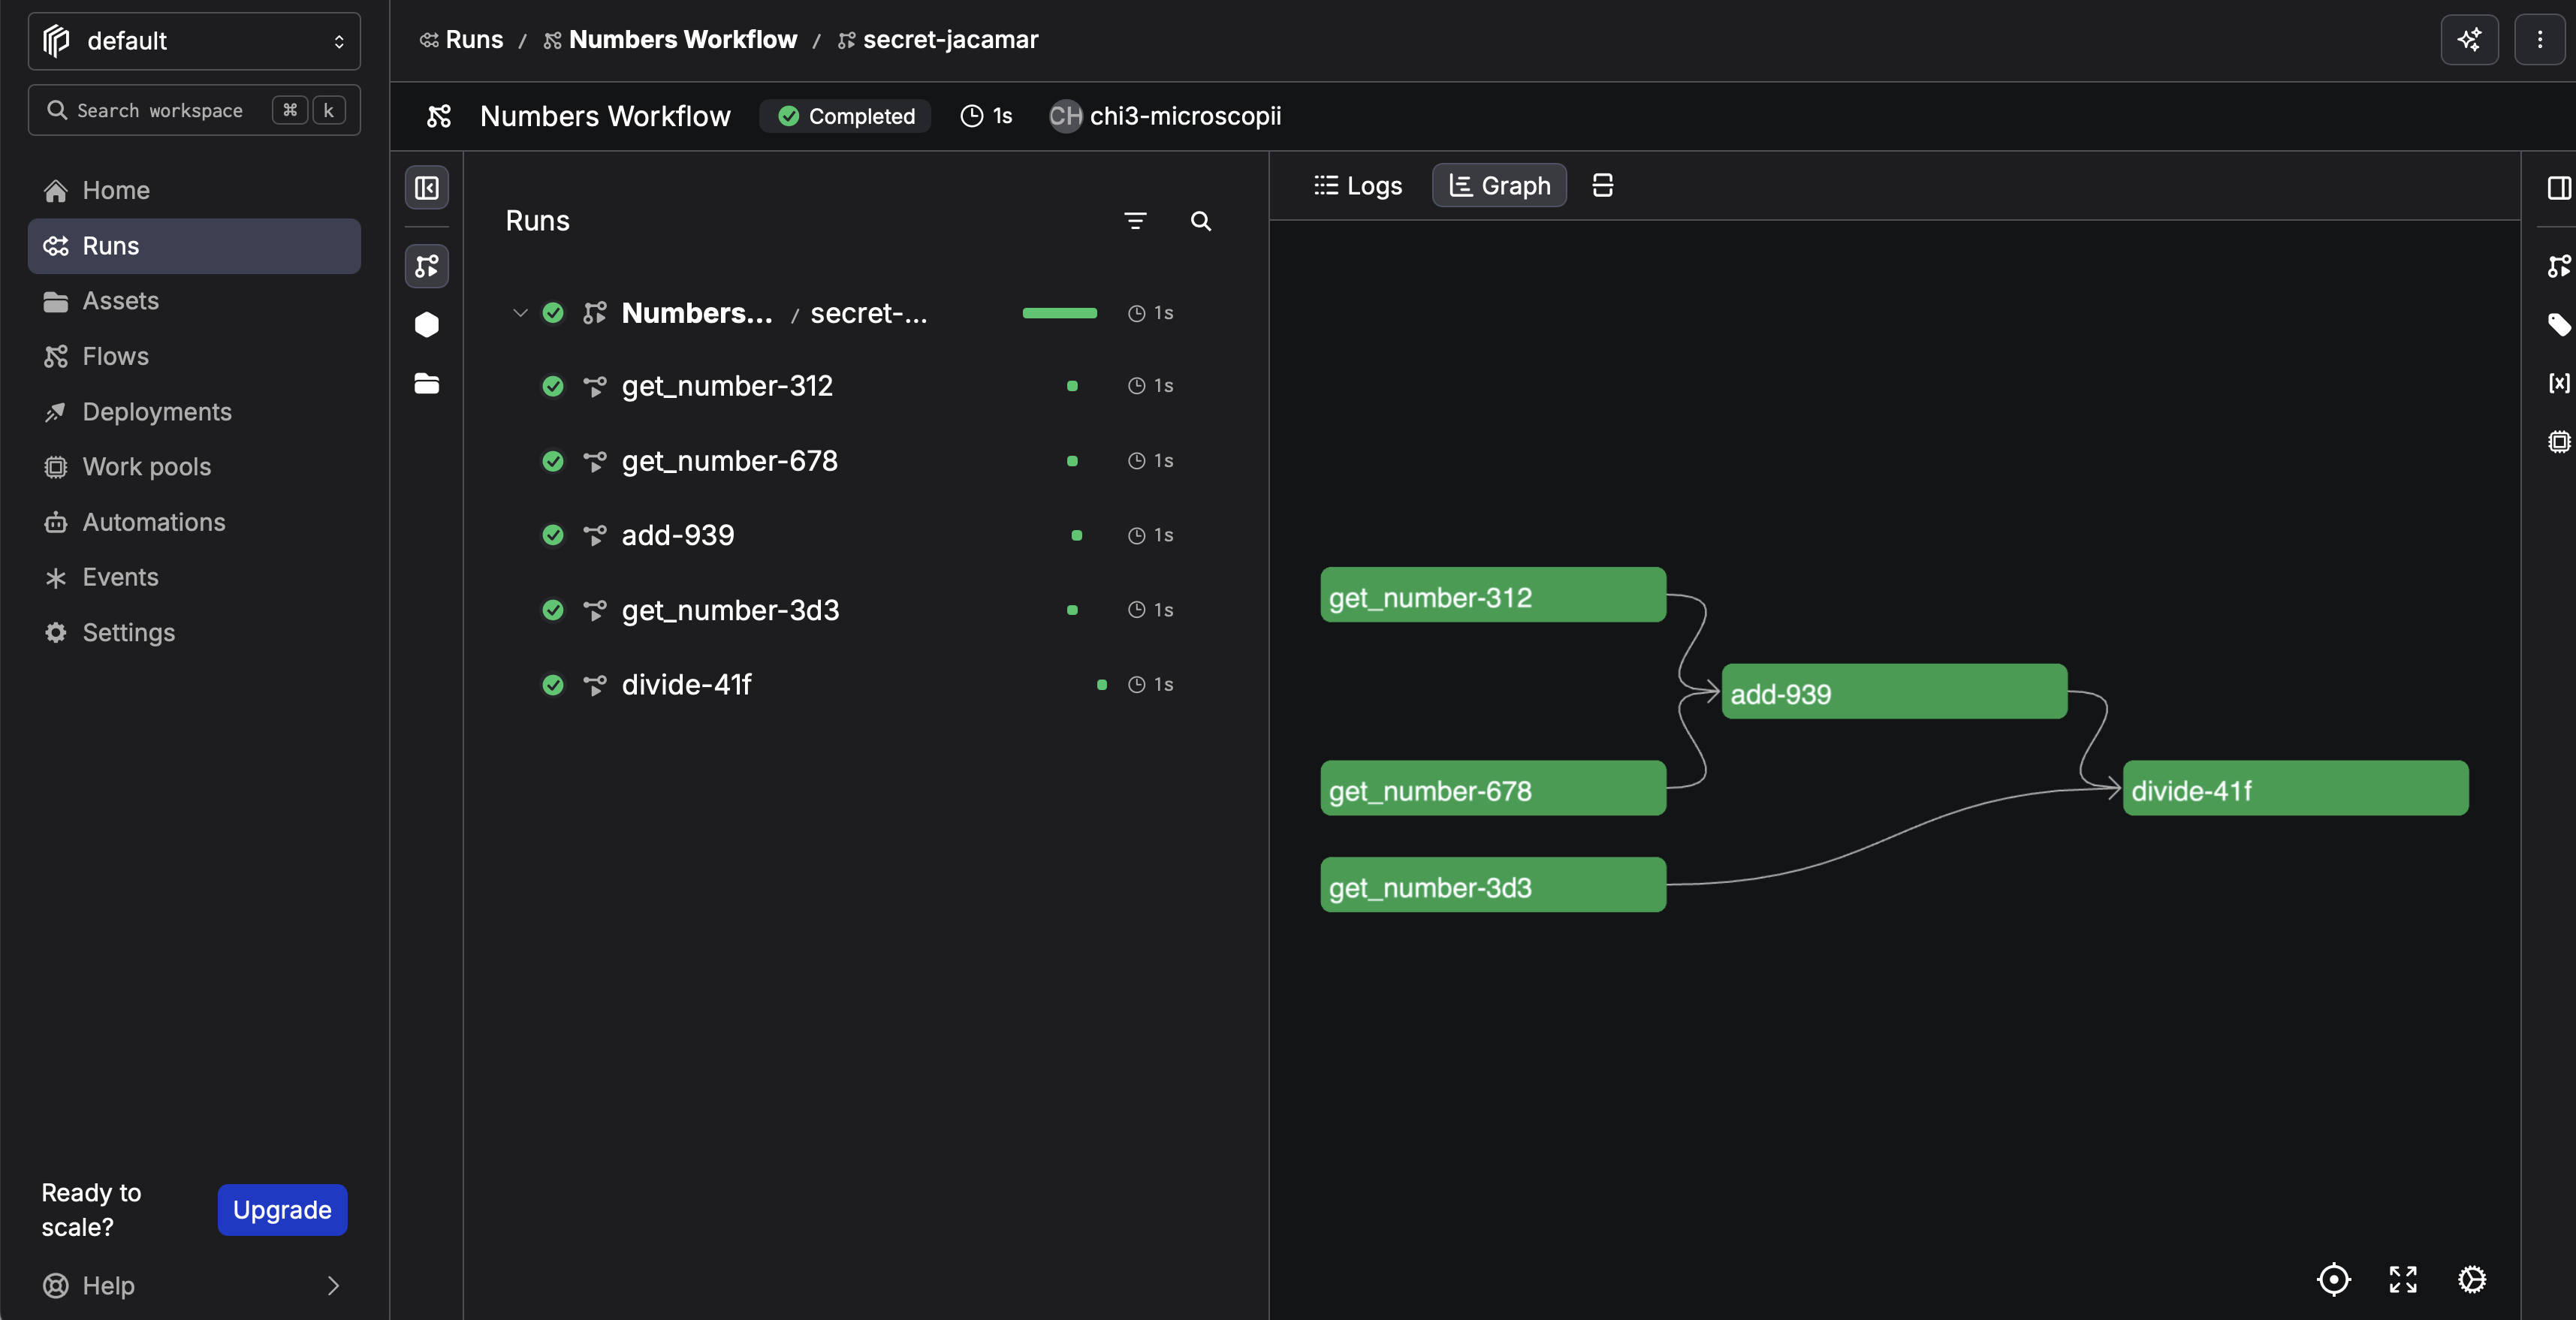Image resolution: width=2576 pixels, height=1320 pixels.
Task: Open the runs filter icon
Action: click(1135, 221)
